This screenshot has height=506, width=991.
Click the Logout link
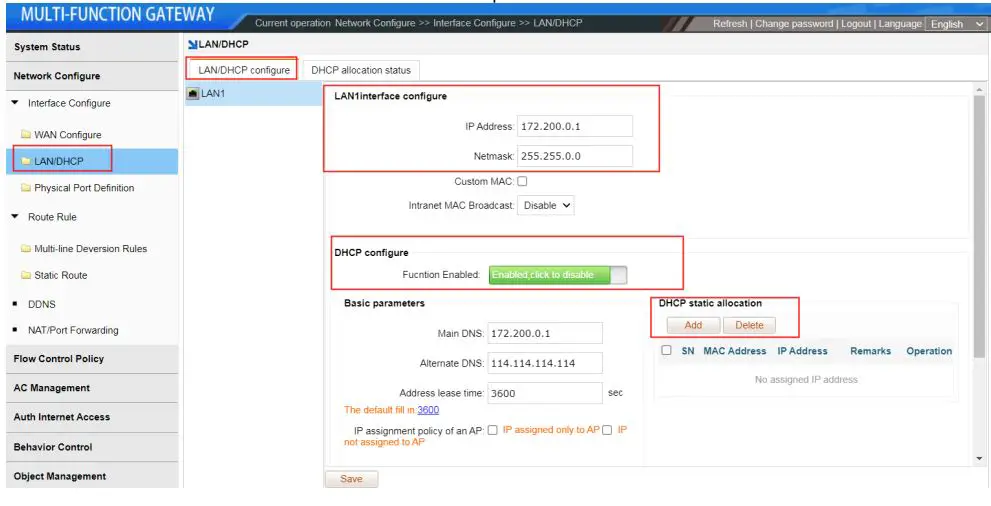tap(856, 23)
